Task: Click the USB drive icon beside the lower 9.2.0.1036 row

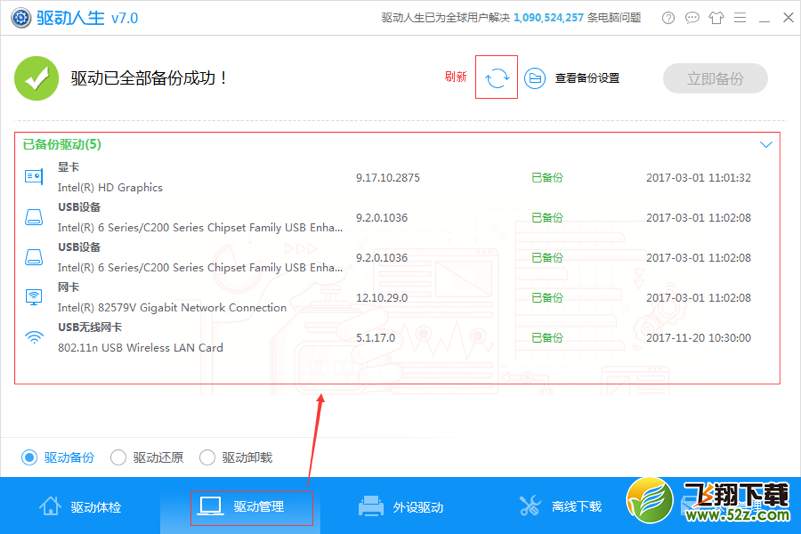Action: pyautogui.click(x=34, y=257)
